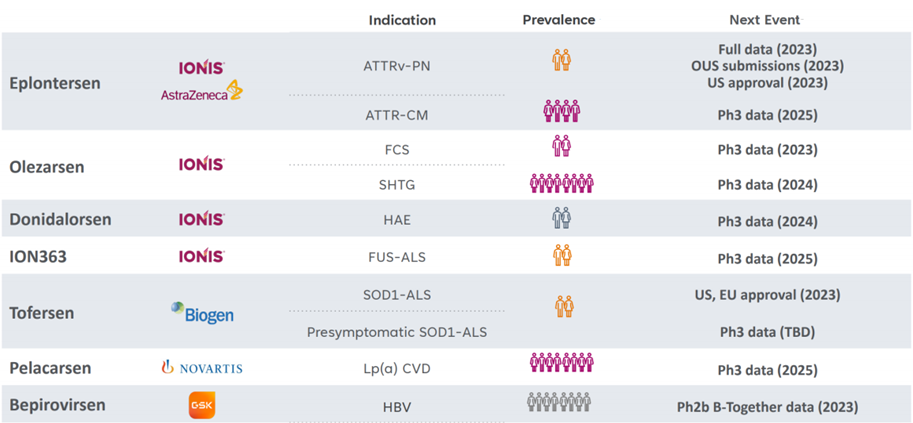Screen dimensions: 913x423
Task: Click the US, EU approval (2023) text
Action: coord(767,295)
